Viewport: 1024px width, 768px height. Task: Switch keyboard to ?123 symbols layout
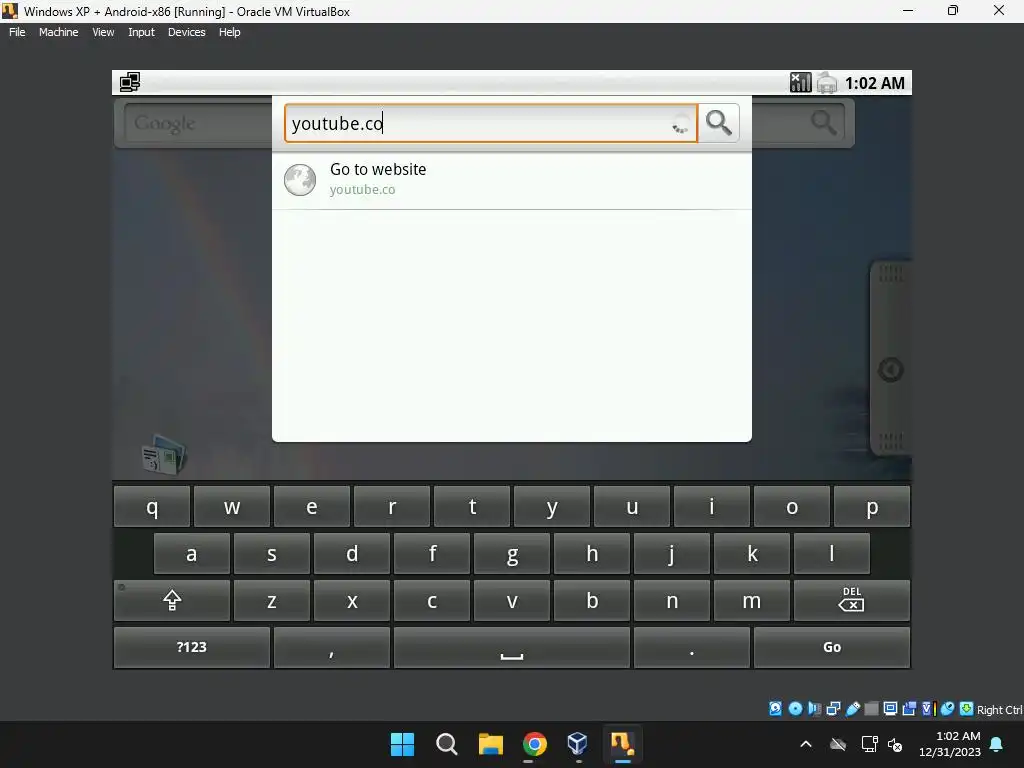coord(191,647)
